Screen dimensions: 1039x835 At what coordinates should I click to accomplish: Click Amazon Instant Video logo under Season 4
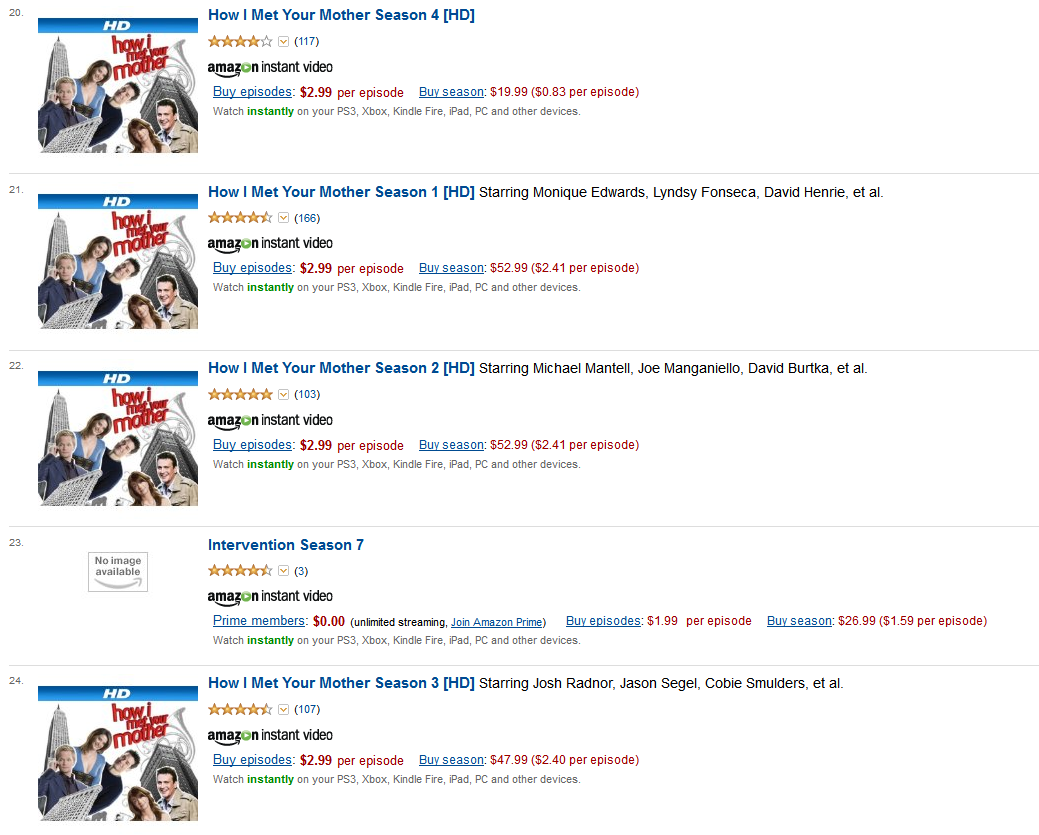click(270, 67)
